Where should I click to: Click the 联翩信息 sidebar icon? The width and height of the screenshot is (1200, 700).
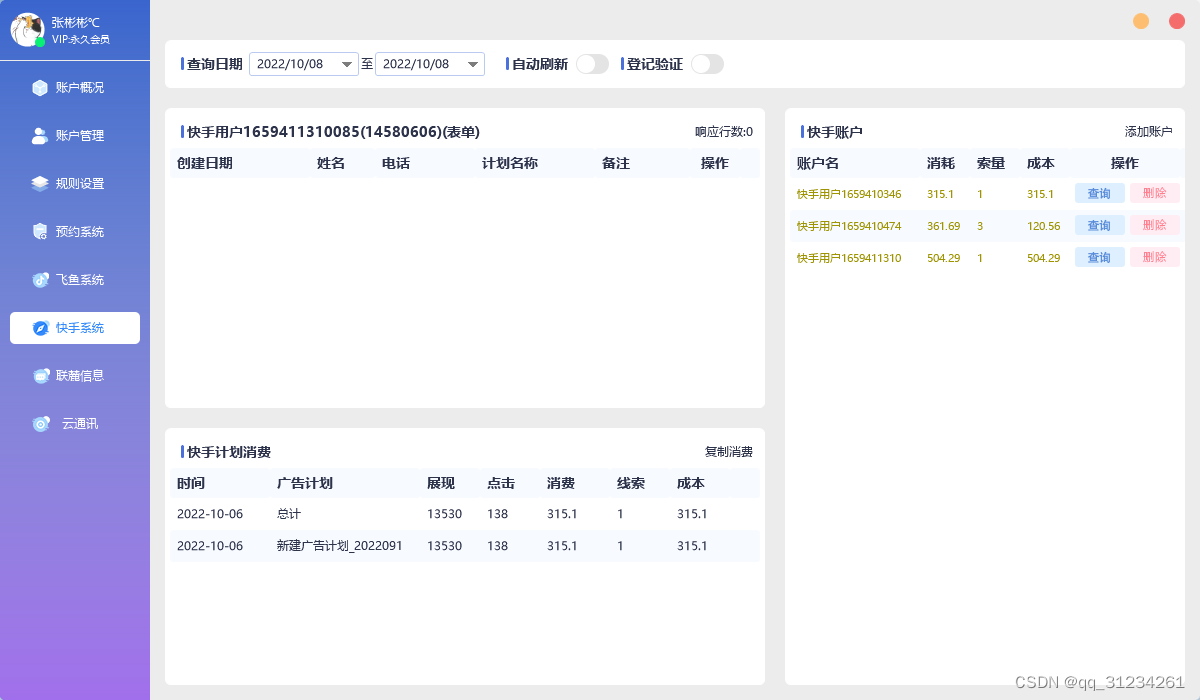(x=40, y=376)
